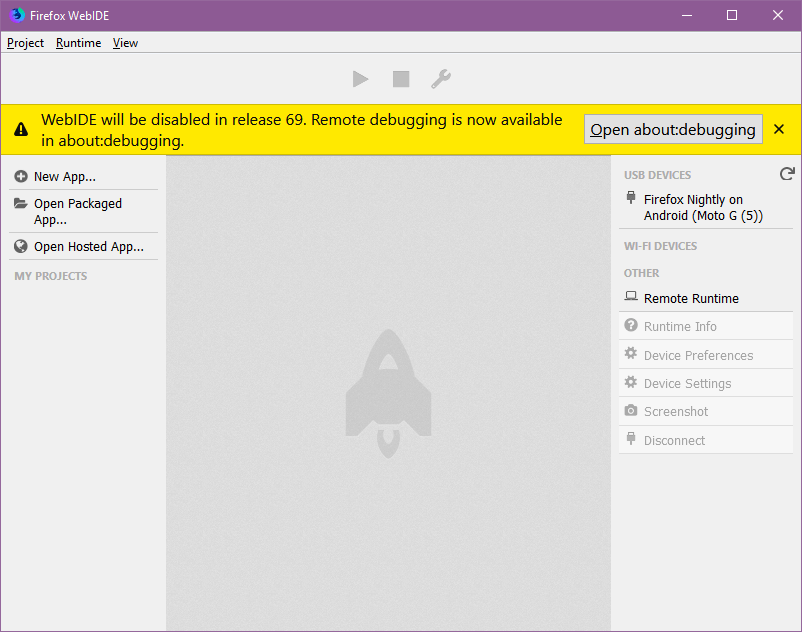This screenshot has width=802, height=632.
Task: Click the wrench debug app icon
Action: (440, 79)
